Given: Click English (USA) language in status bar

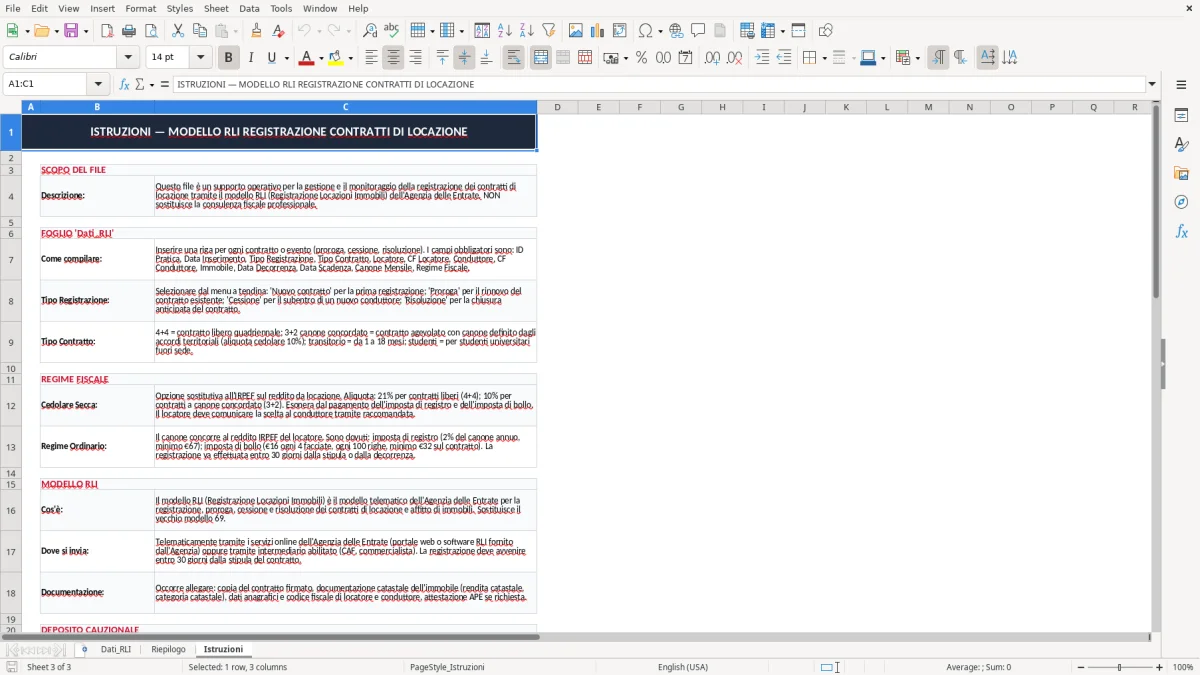Looking at the screenshot, I should click(x=683, y=667).
